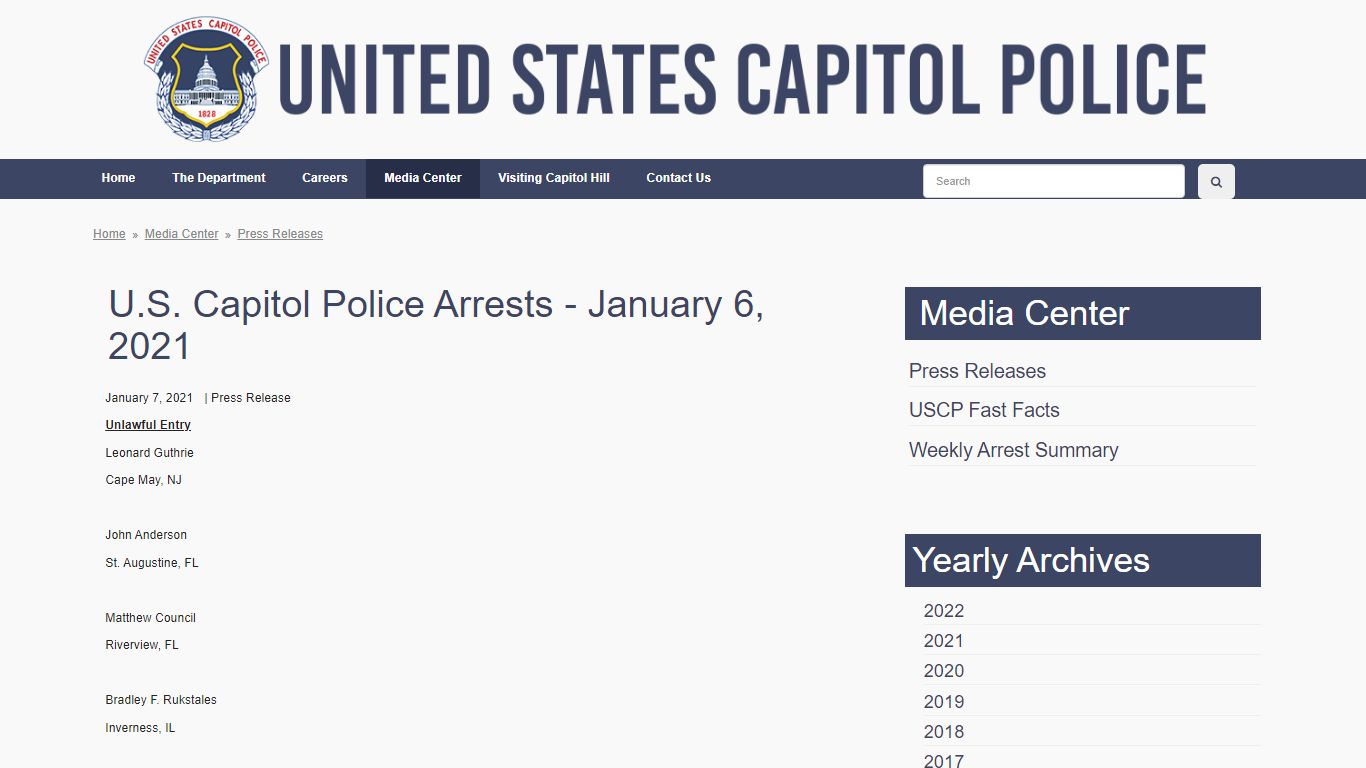The width and height of the screenshot is (1366, 768).
Task: Click the Unlawful Entry heading
Action: 148,425
